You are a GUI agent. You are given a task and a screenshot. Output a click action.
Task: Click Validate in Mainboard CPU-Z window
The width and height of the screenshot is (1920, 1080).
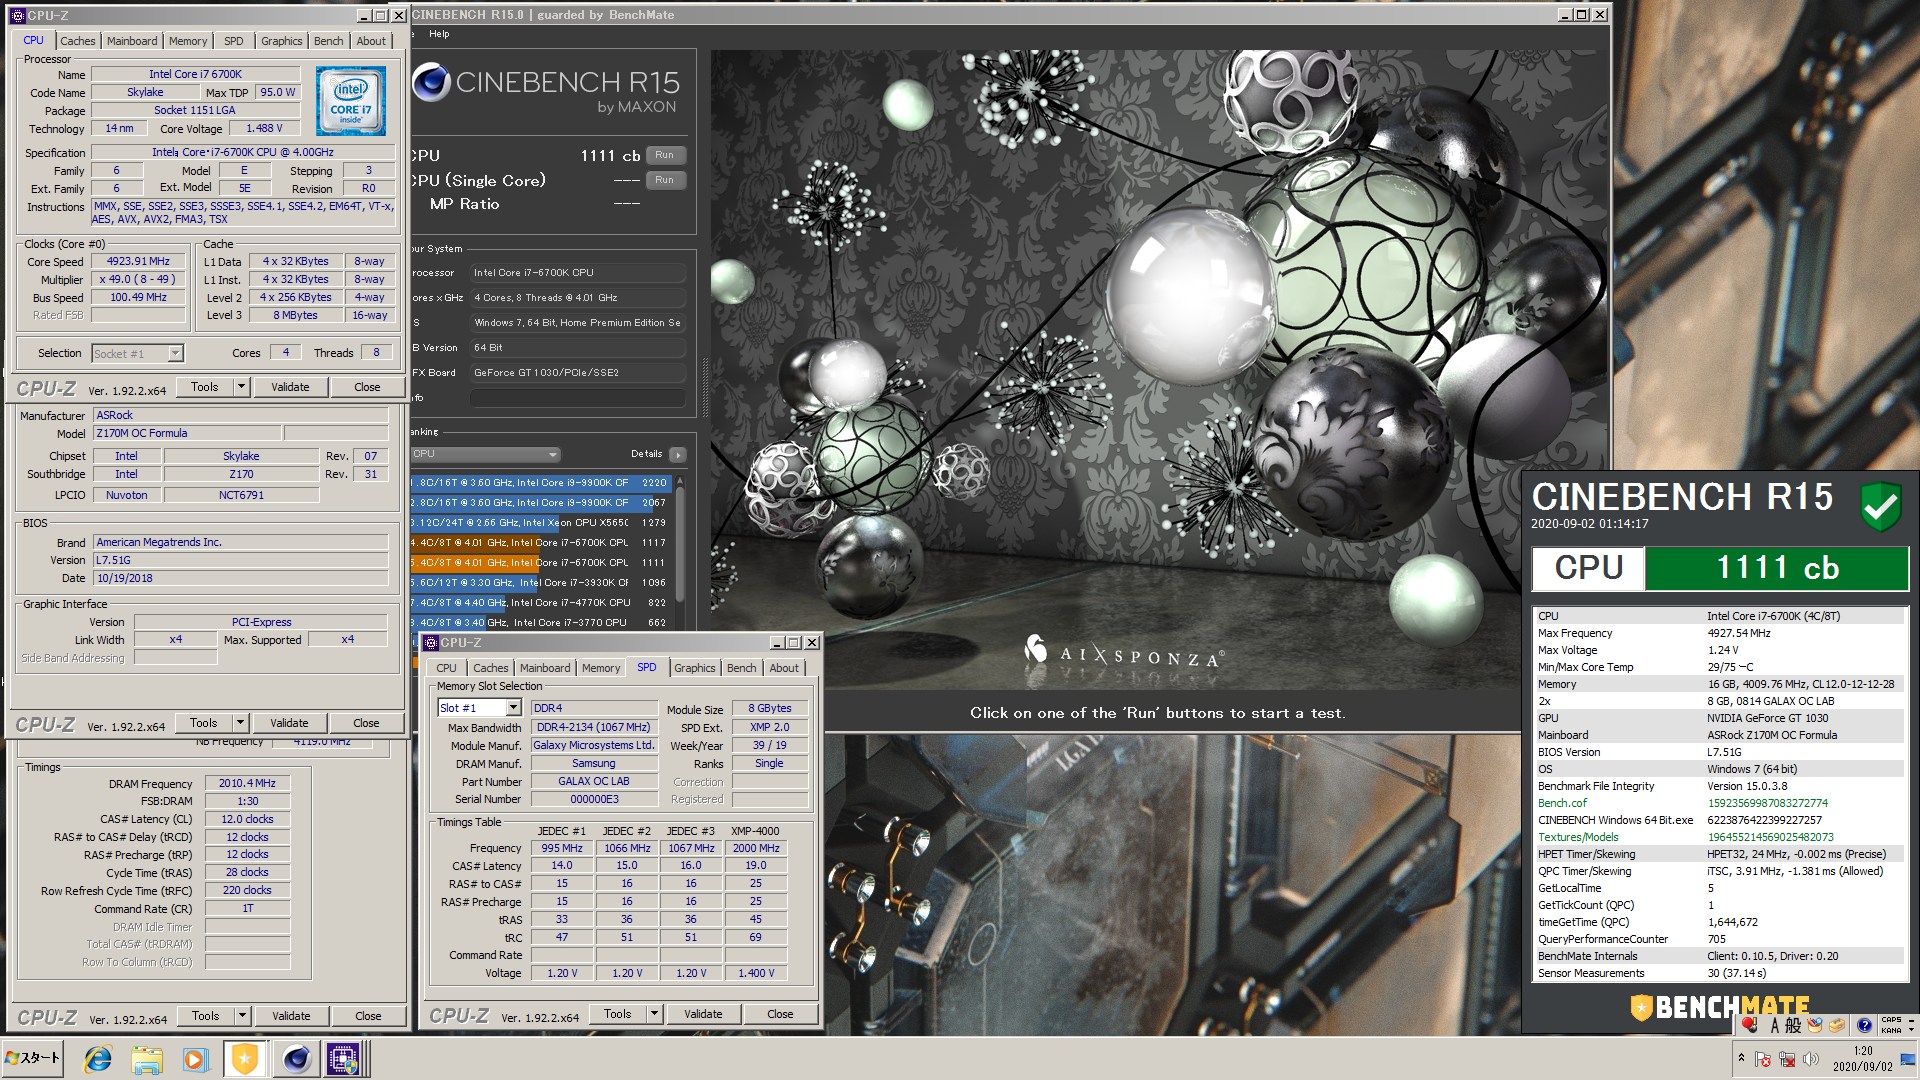[x=289, y=723]
